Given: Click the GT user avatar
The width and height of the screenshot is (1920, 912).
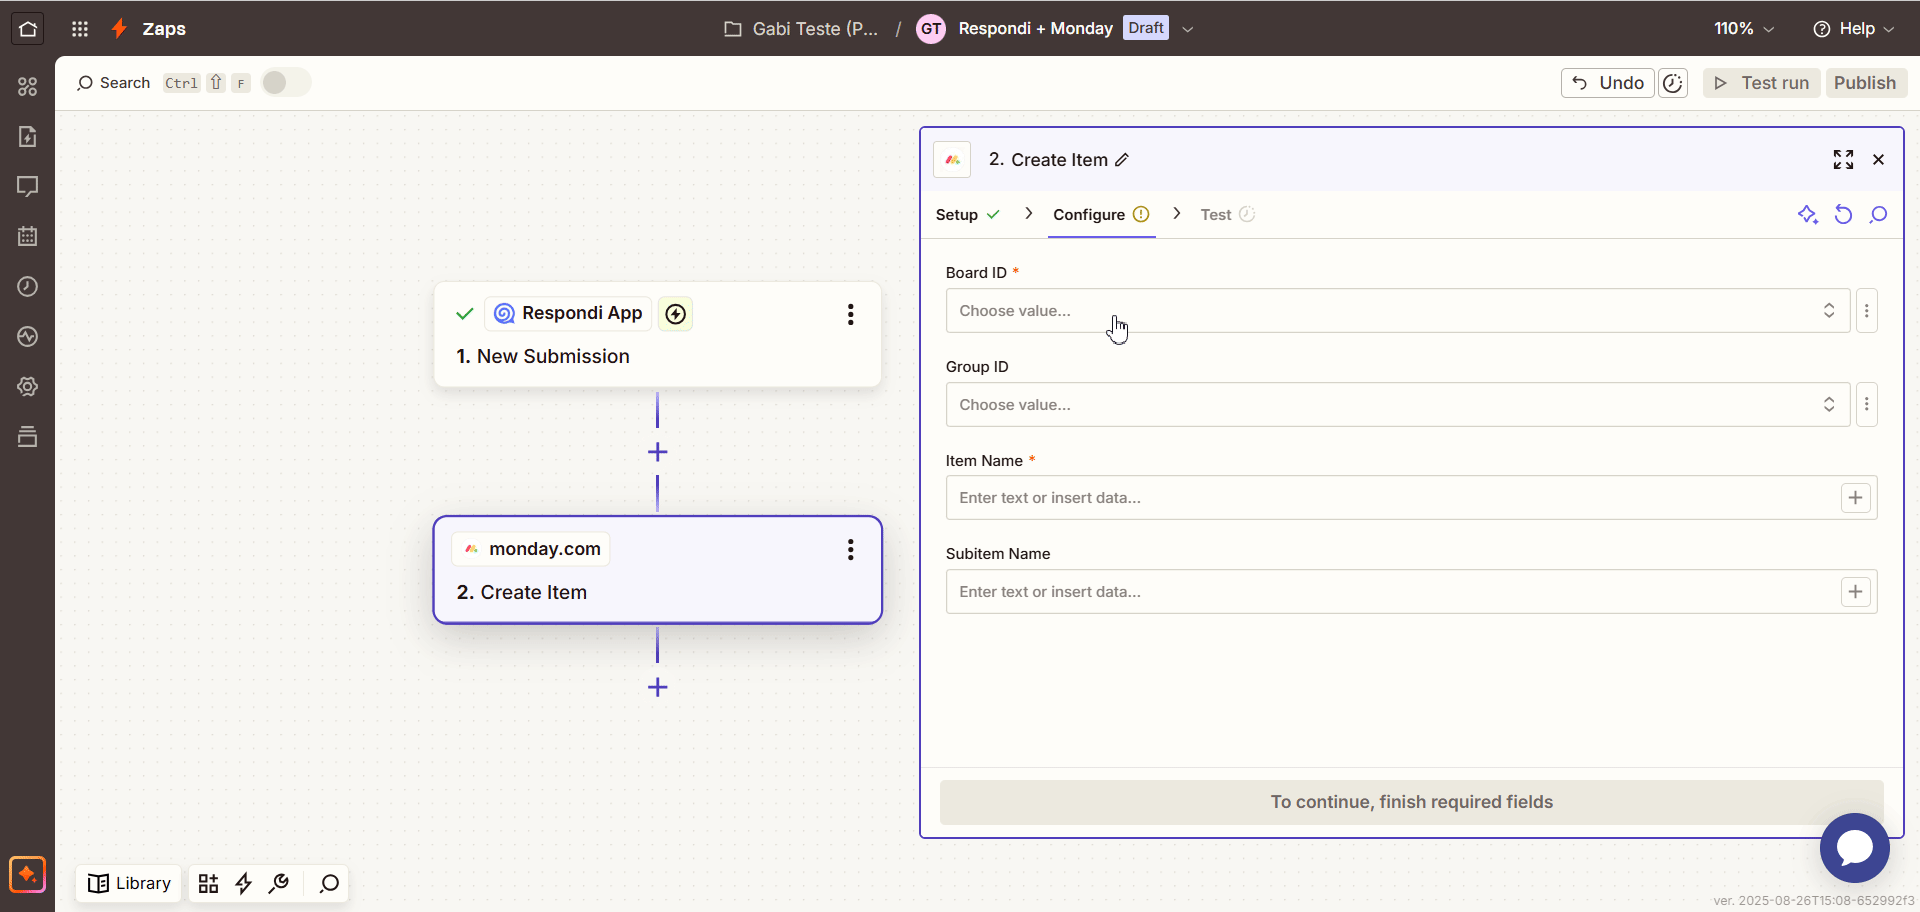Looking at the screenshot, I should [x=931, y=29].
